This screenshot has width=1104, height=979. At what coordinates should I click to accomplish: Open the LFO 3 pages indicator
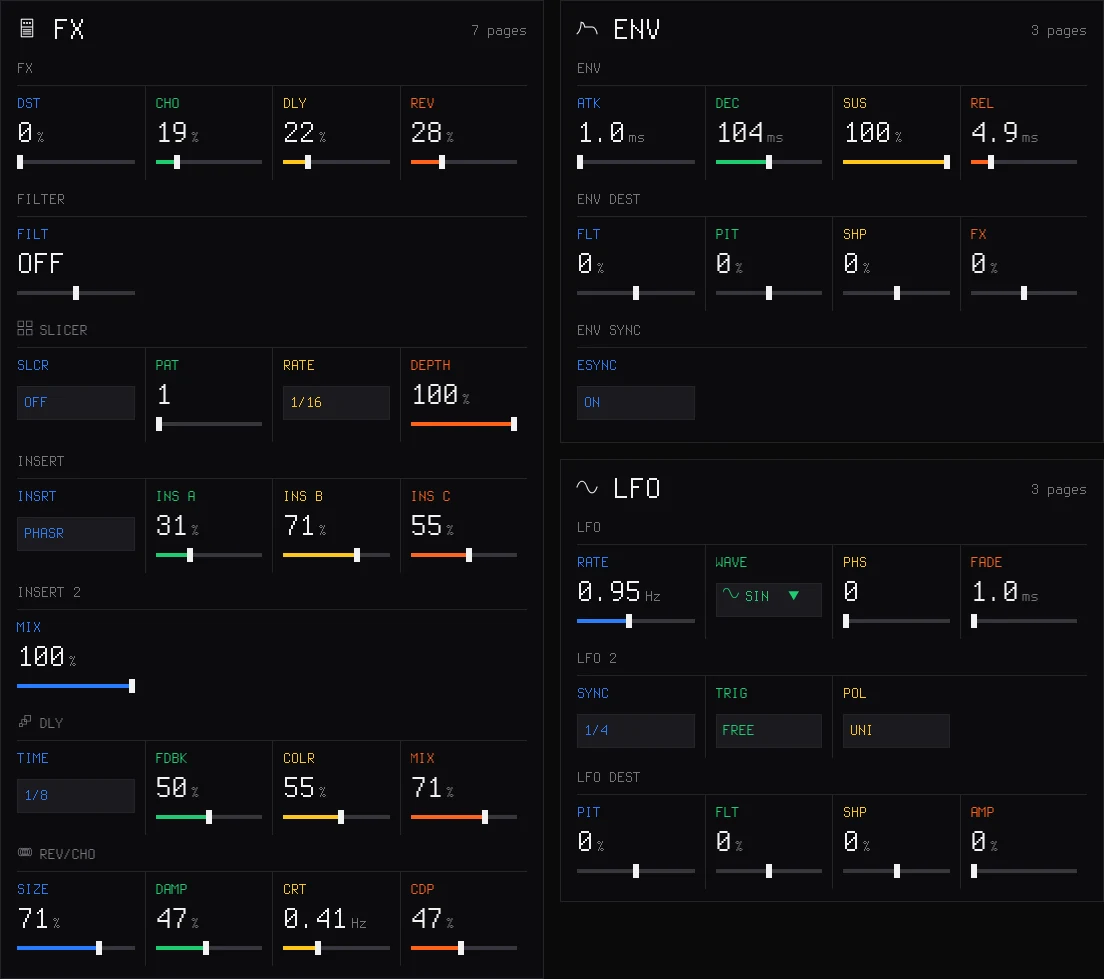point(1058,489)
